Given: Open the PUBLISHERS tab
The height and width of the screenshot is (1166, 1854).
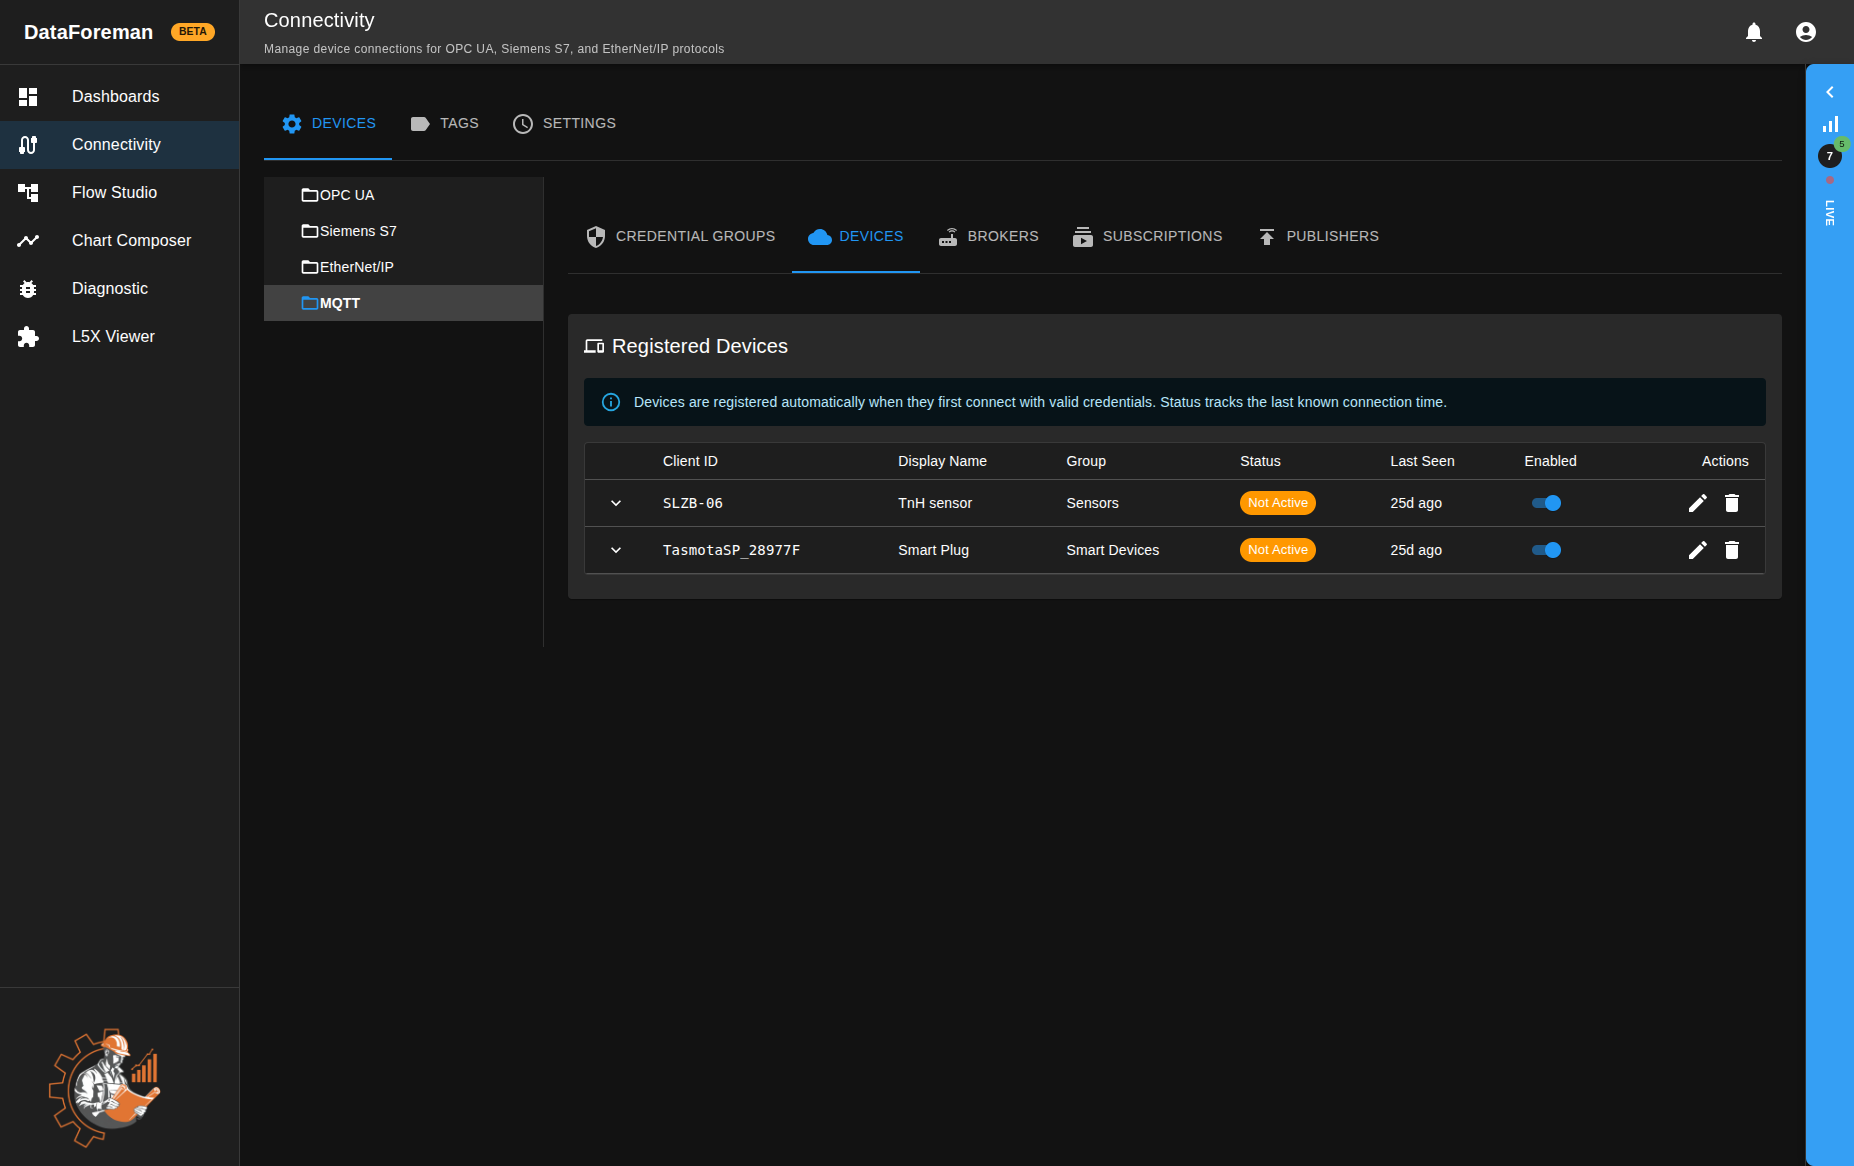Looking at the screenshot, I should coord(1318,236).
